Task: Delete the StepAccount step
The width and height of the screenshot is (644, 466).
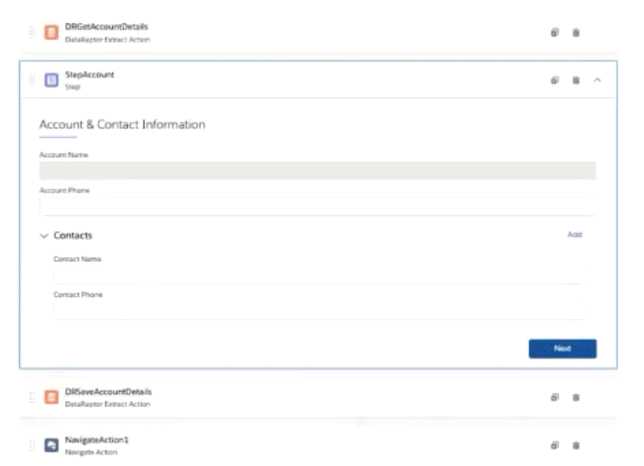Action: coord(576,80)
